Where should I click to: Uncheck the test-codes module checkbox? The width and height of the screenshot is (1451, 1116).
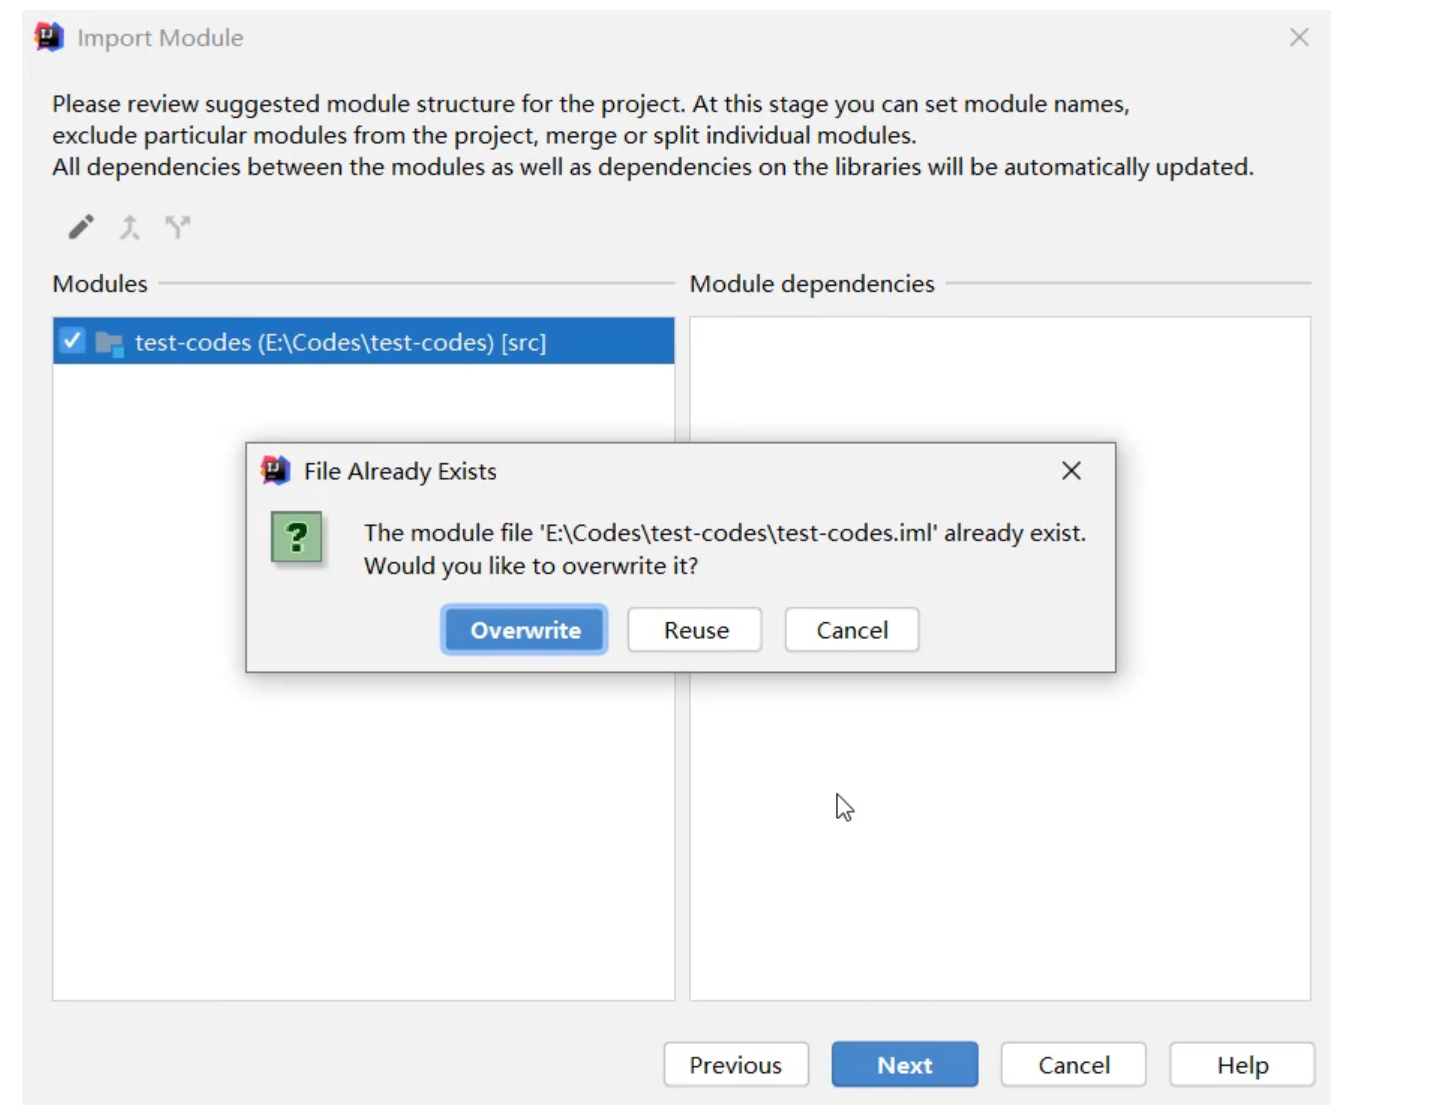(x=72, y=341)
